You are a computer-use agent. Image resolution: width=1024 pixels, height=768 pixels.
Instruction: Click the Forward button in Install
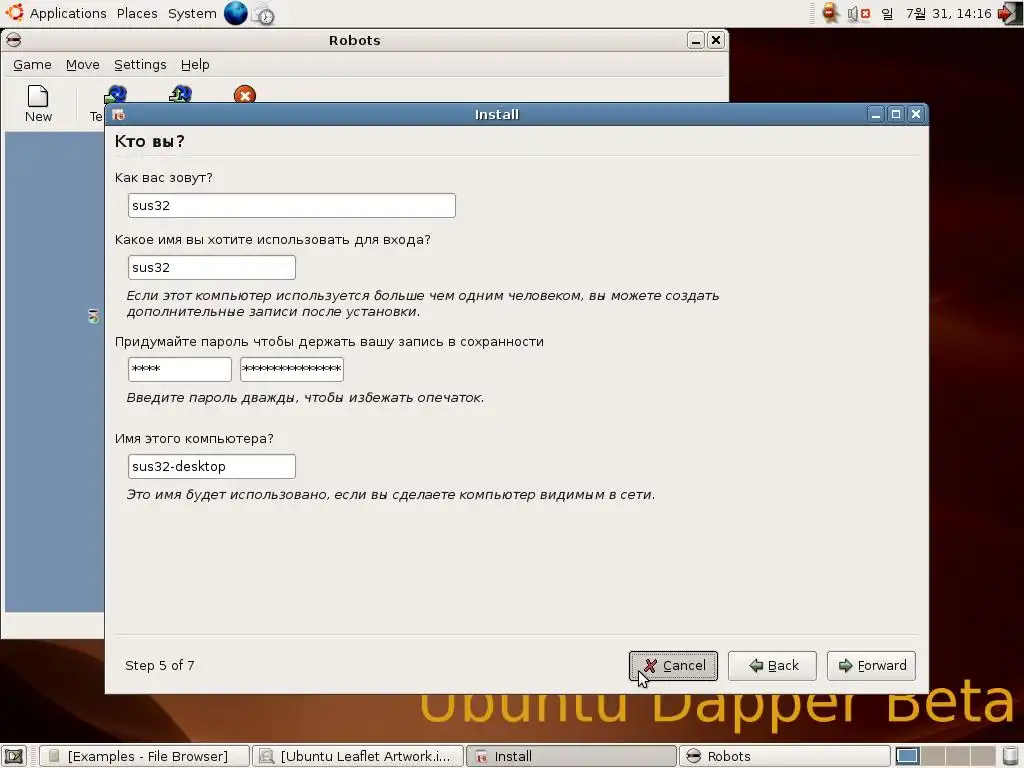(x=871, y=665)
